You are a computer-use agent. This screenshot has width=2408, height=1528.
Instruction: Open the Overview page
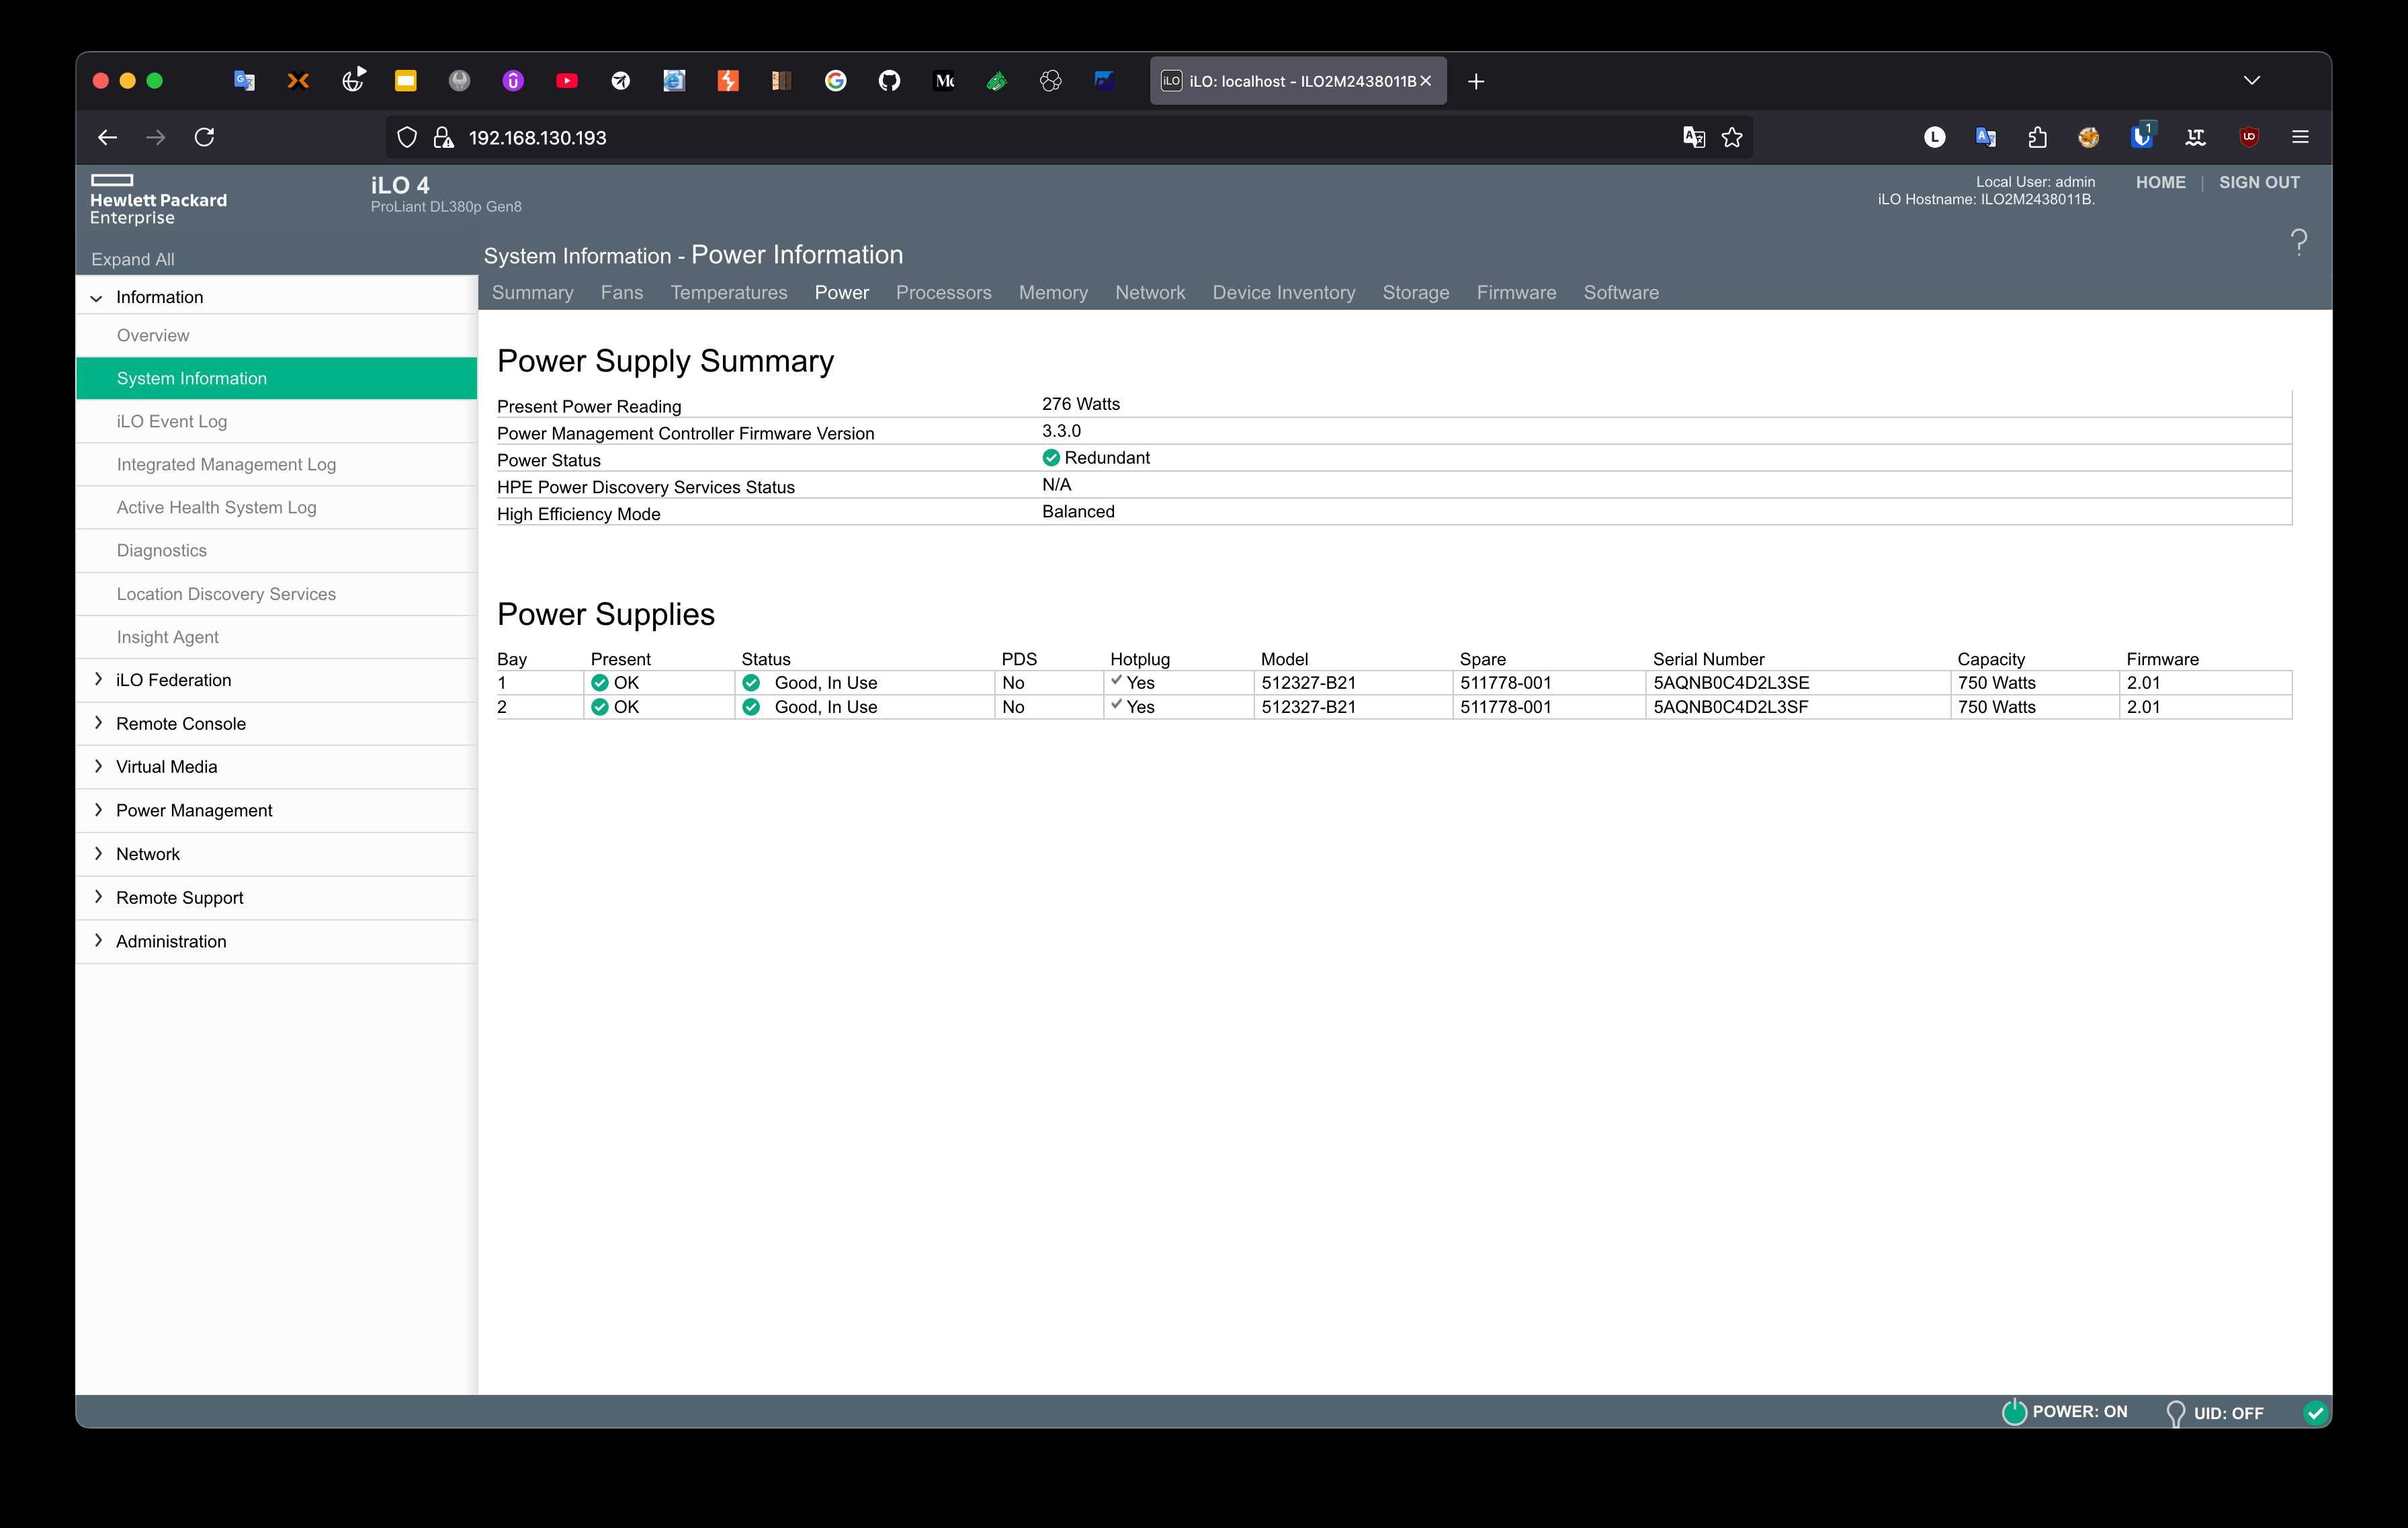point(276,335)
